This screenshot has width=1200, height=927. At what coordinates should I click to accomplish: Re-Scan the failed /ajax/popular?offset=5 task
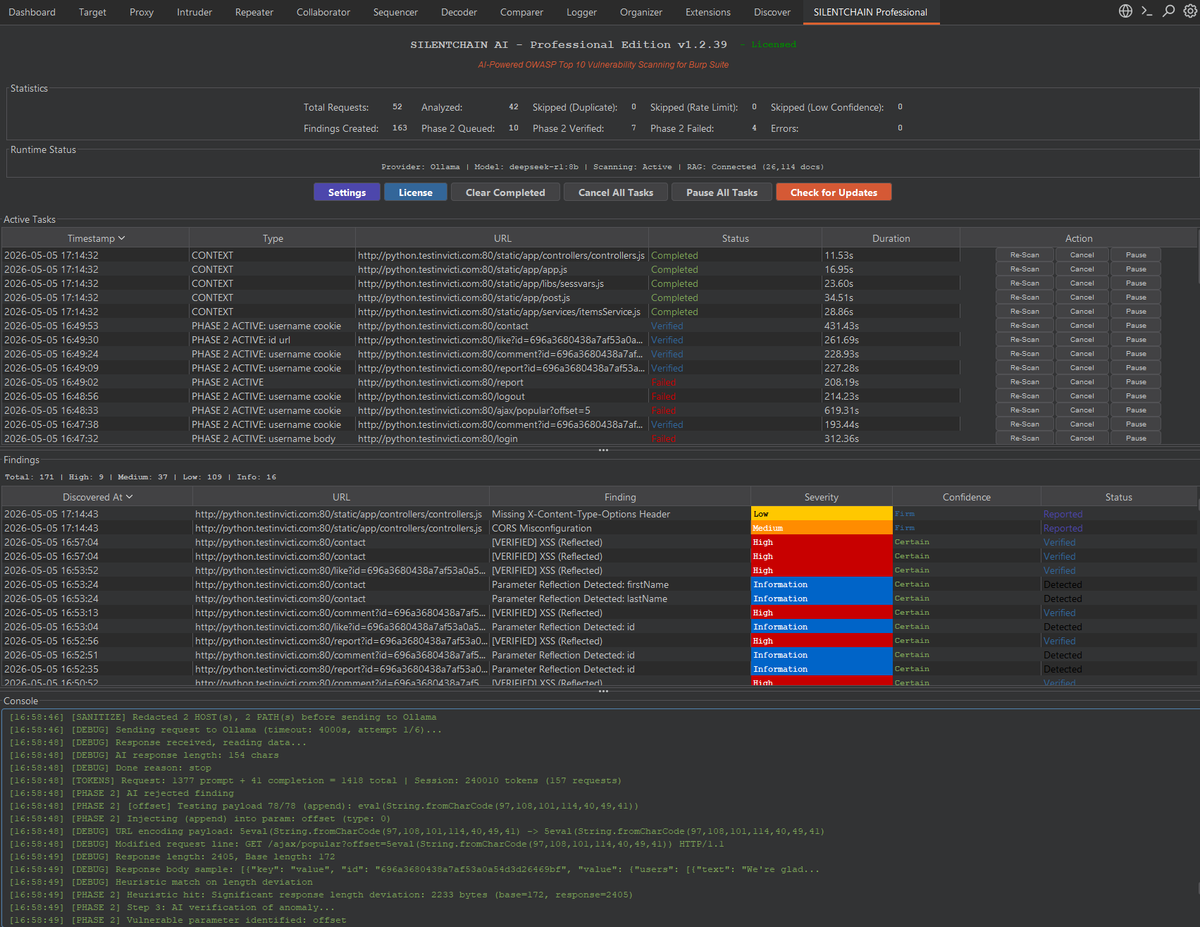(x=1025, y=410)
